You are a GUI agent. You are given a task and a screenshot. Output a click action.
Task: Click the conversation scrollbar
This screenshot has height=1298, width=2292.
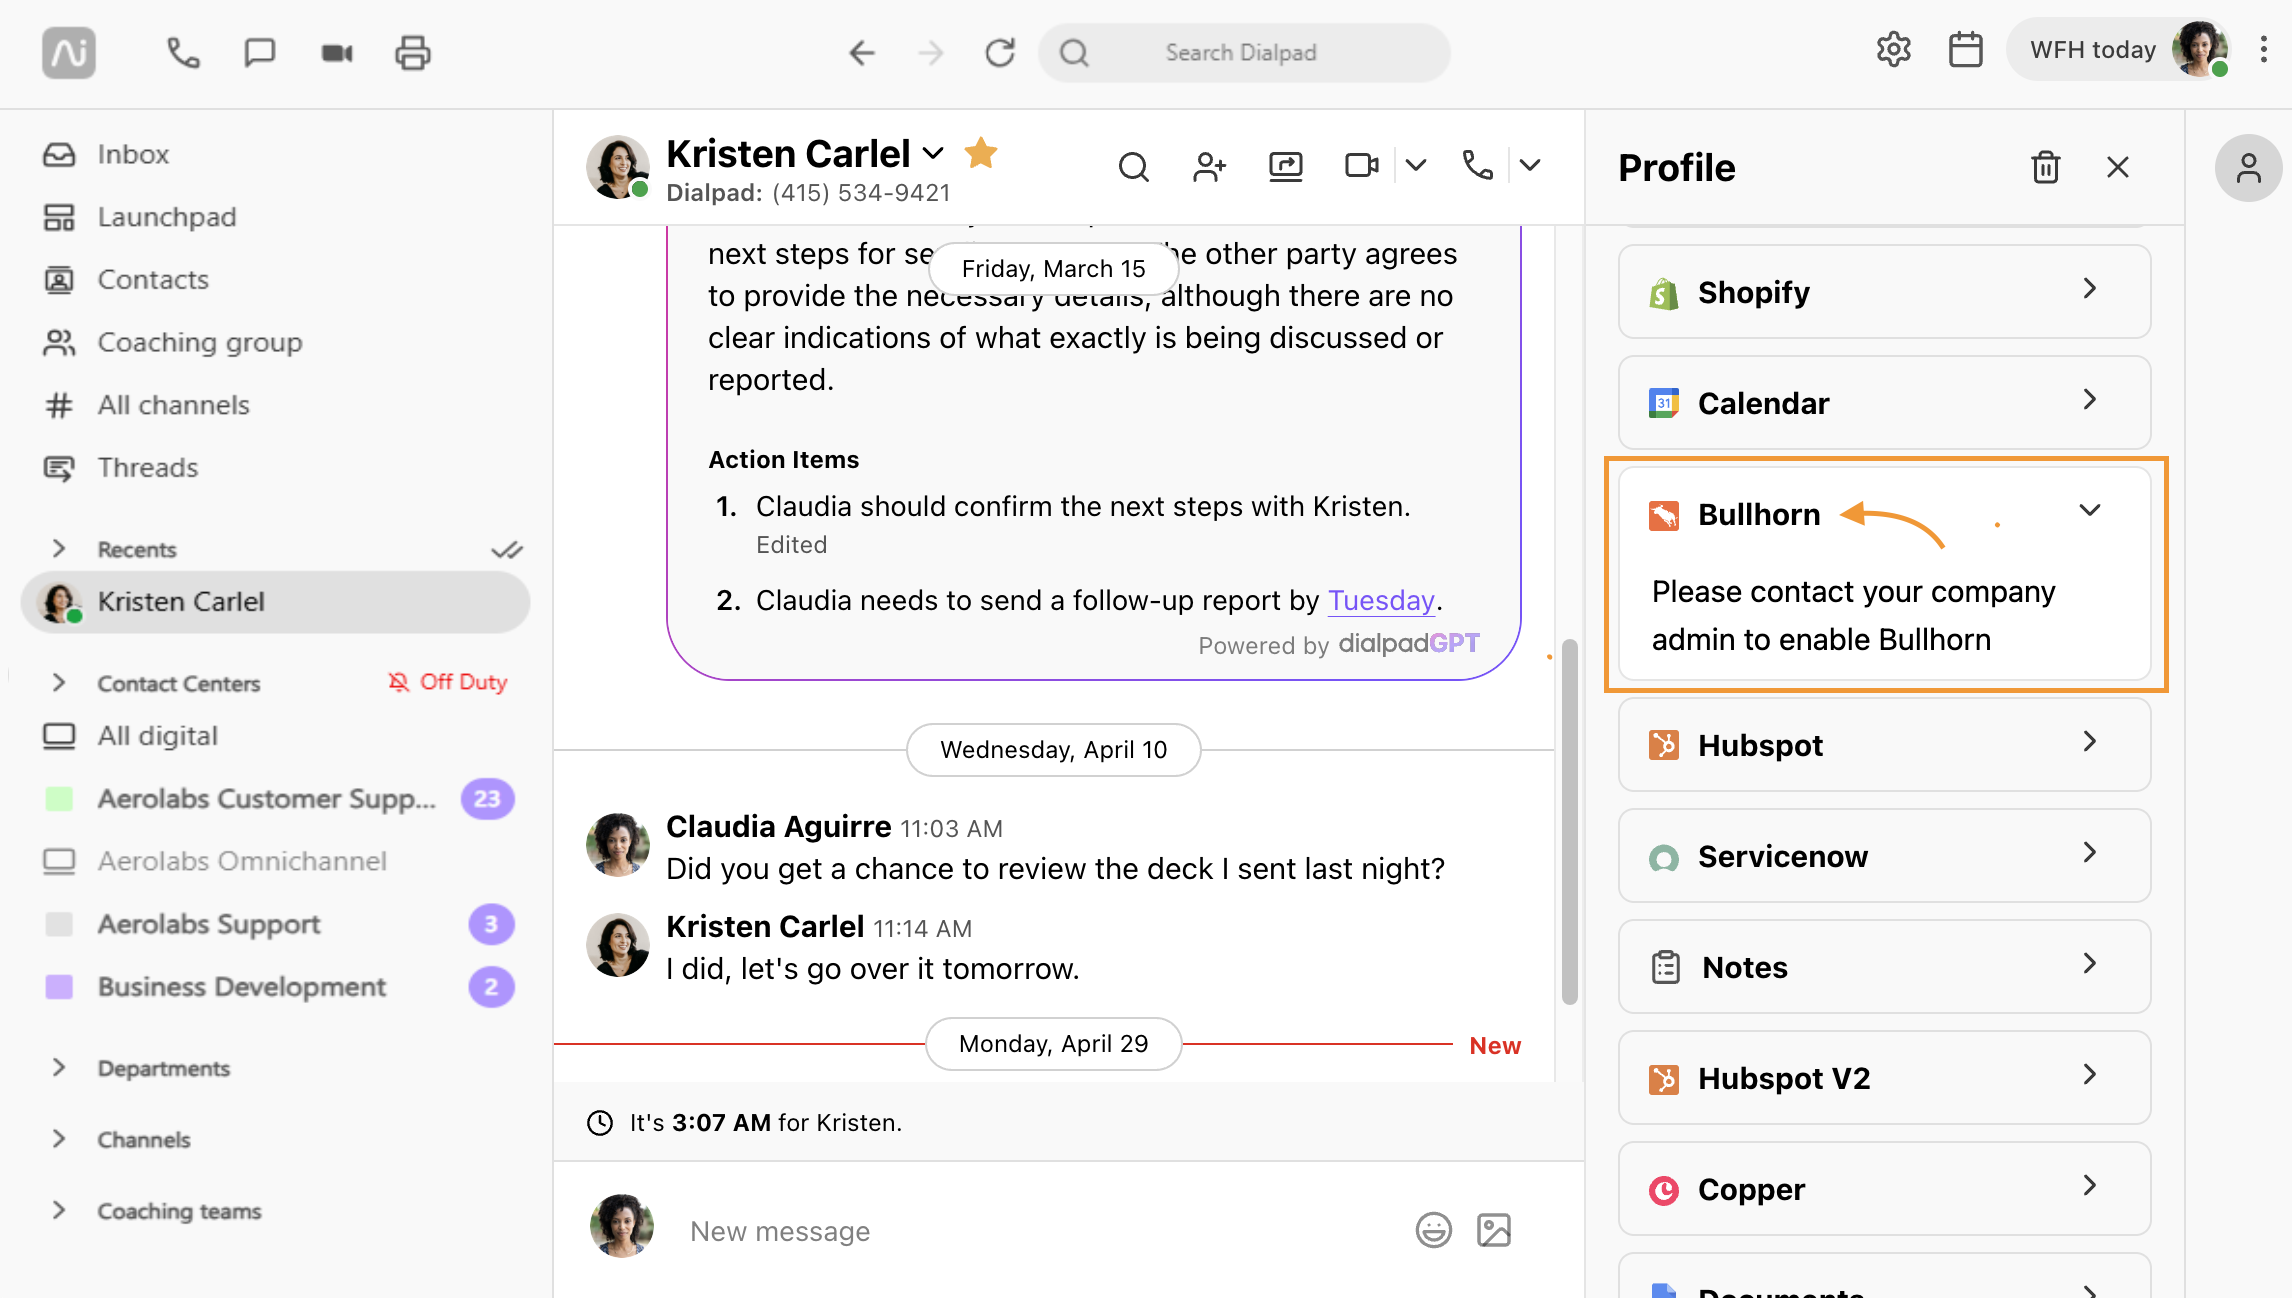(1570, 821)
